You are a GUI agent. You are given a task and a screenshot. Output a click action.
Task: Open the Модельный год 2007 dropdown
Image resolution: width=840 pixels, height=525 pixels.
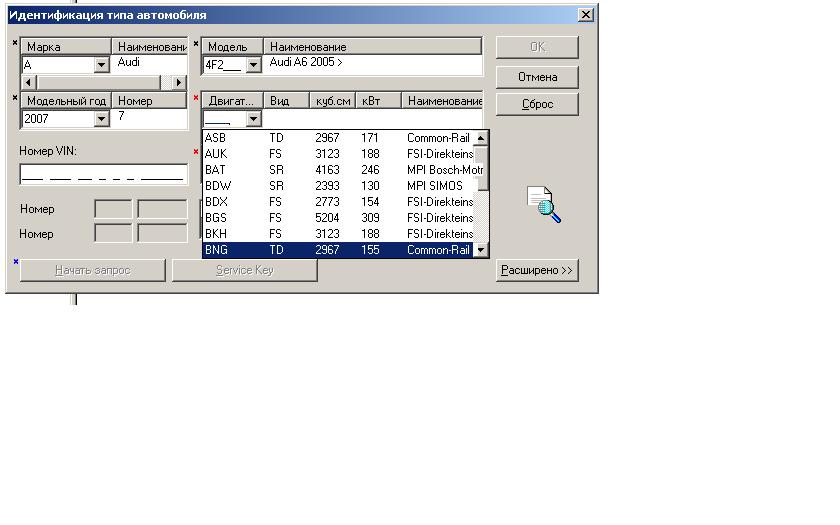pyautogui.click(x=101, y=119)
